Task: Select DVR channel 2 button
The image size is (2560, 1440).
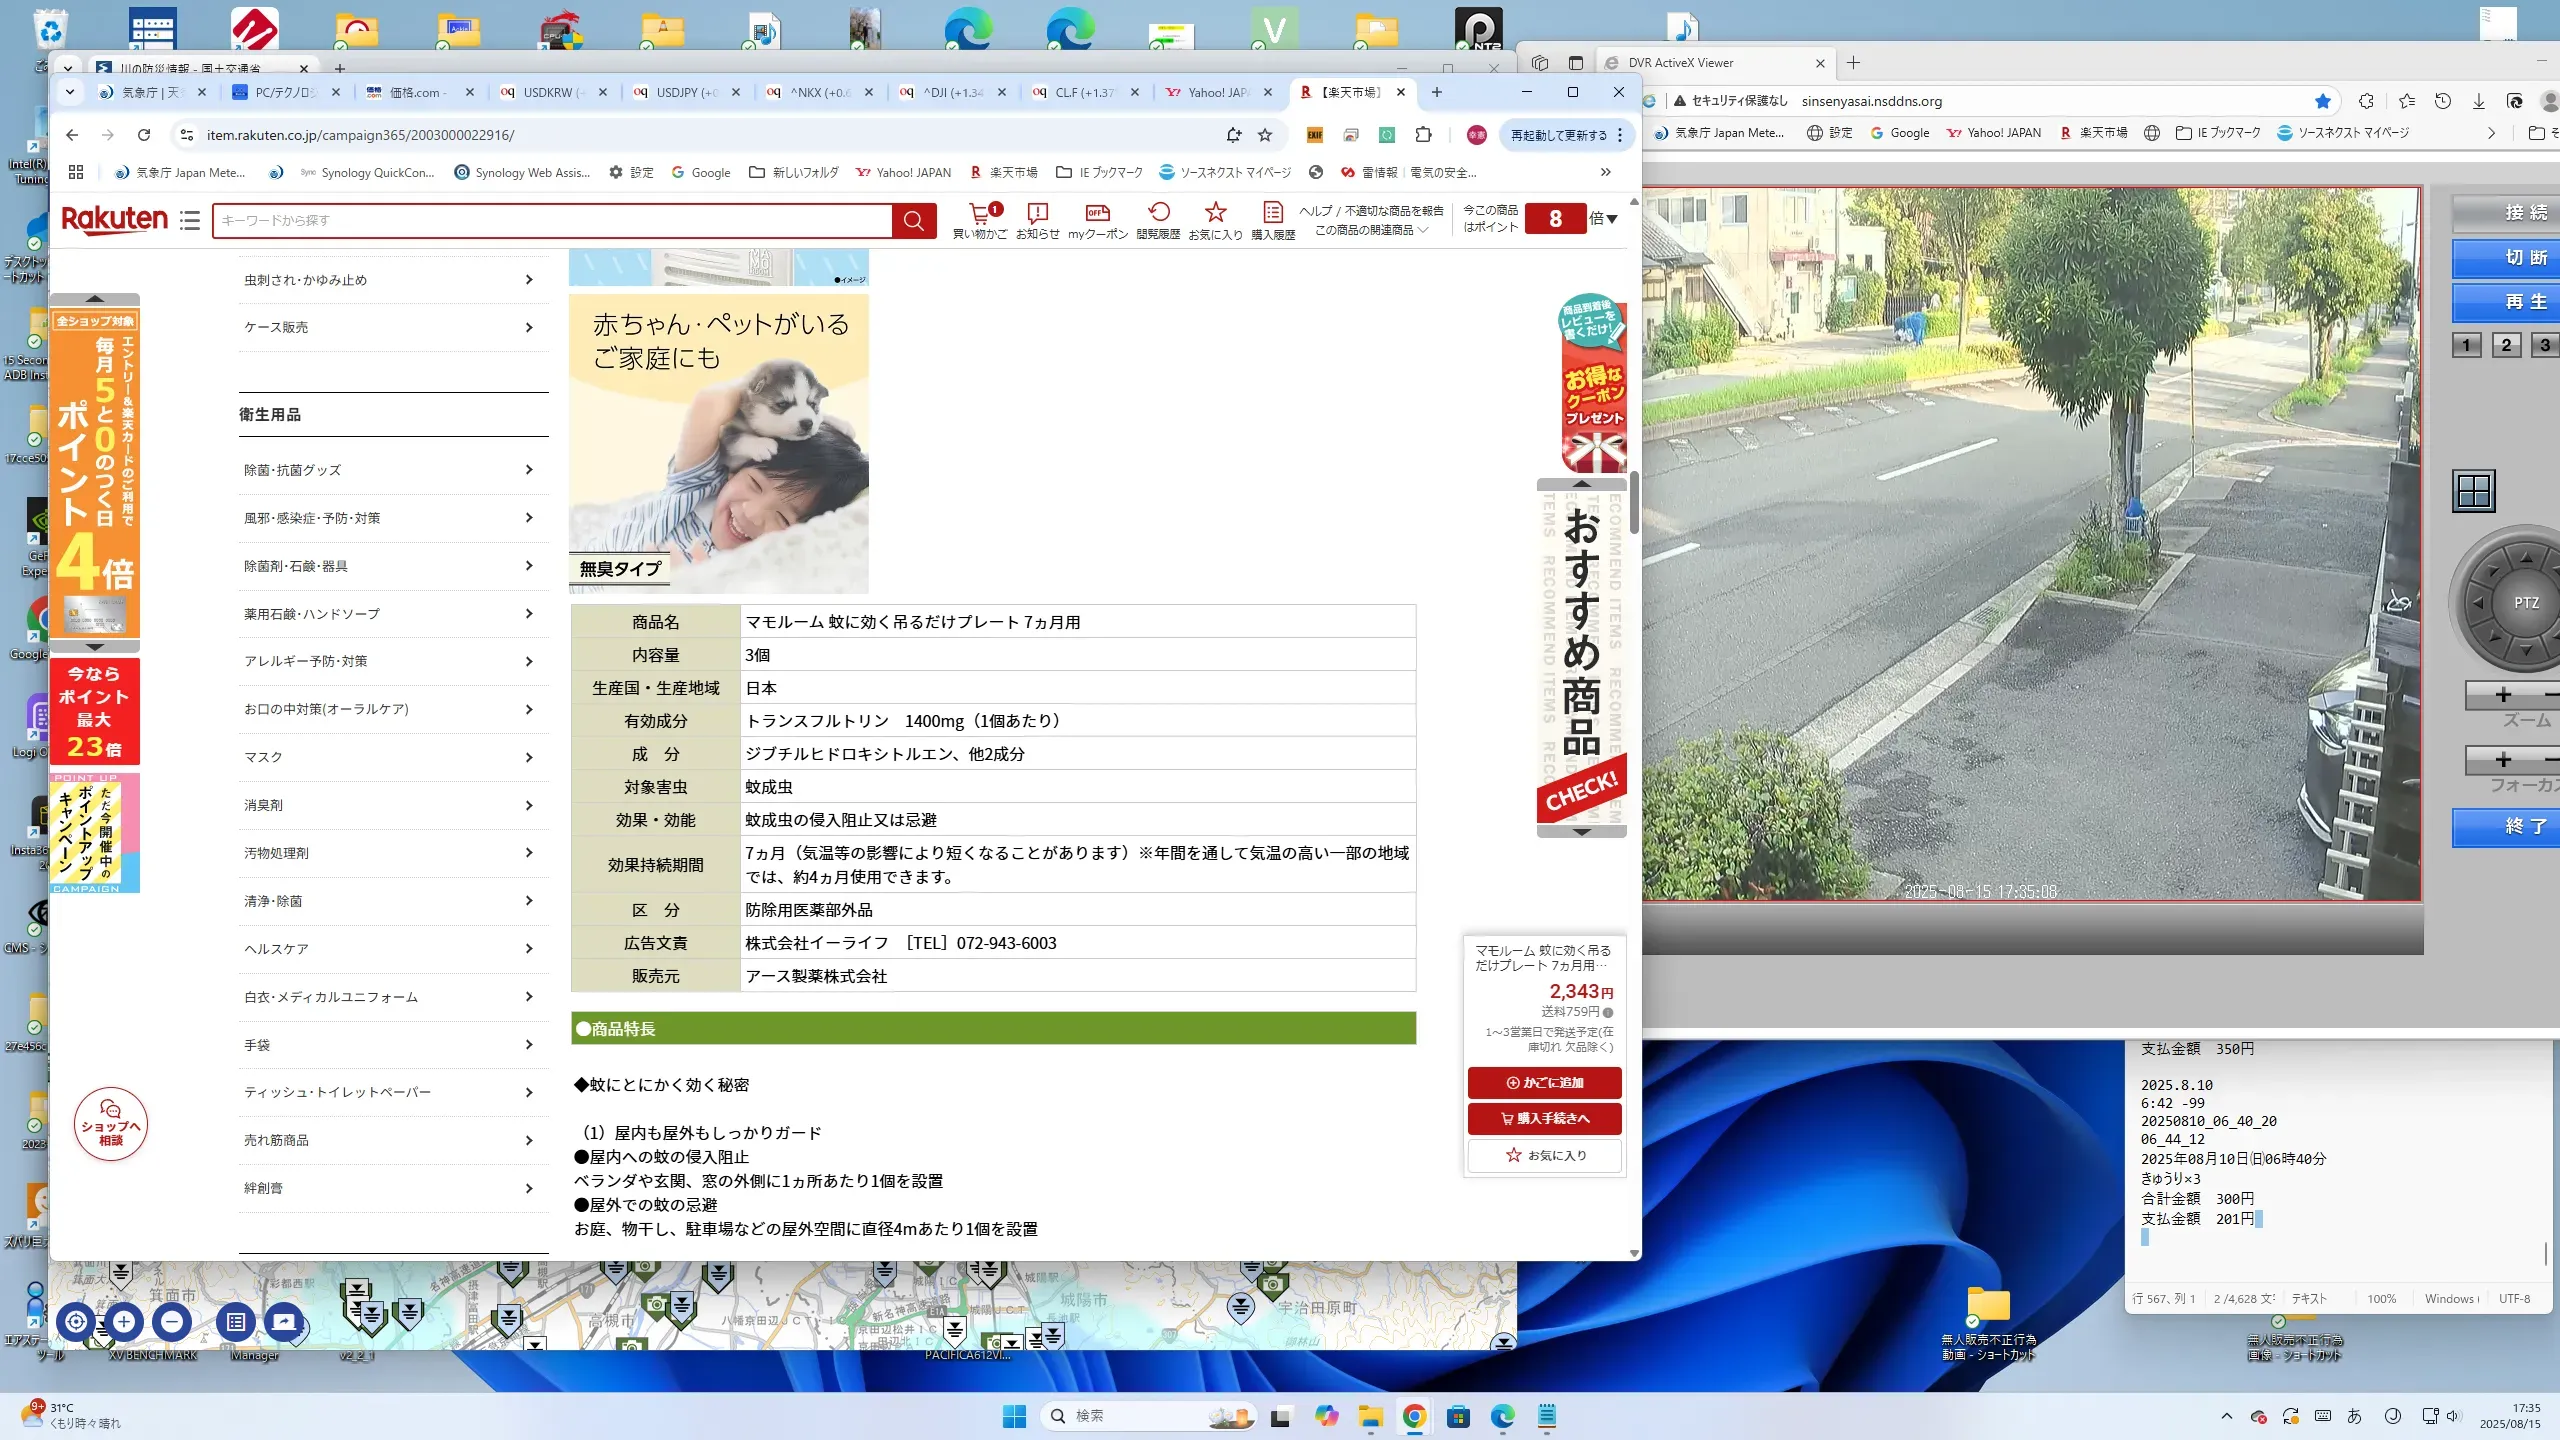Action: (2505, 346)
